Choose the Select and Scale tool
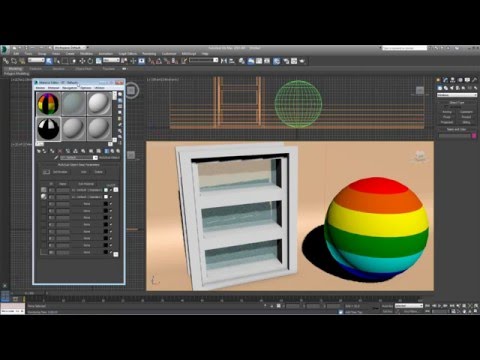This screenshot has height=360, width=480. pyautogui.click(x=99, y=61)
